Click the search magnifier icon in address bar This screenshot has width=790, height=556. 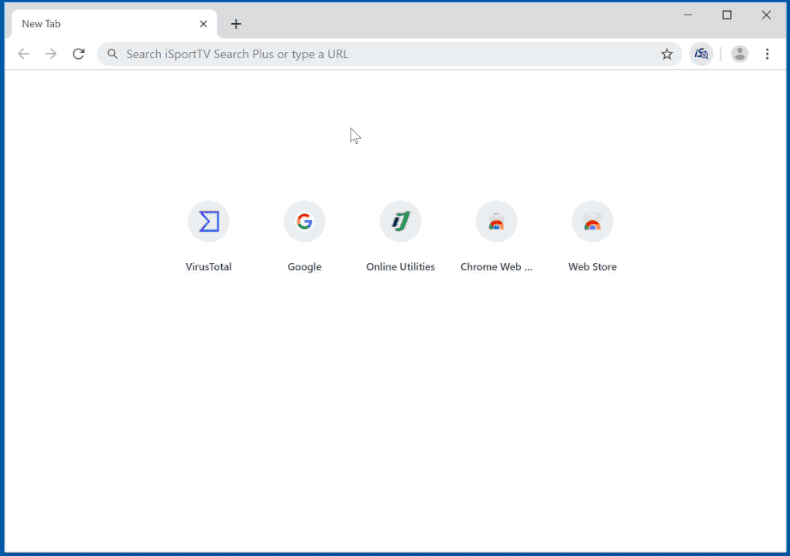pyautogui.click(x=112, y=54)
